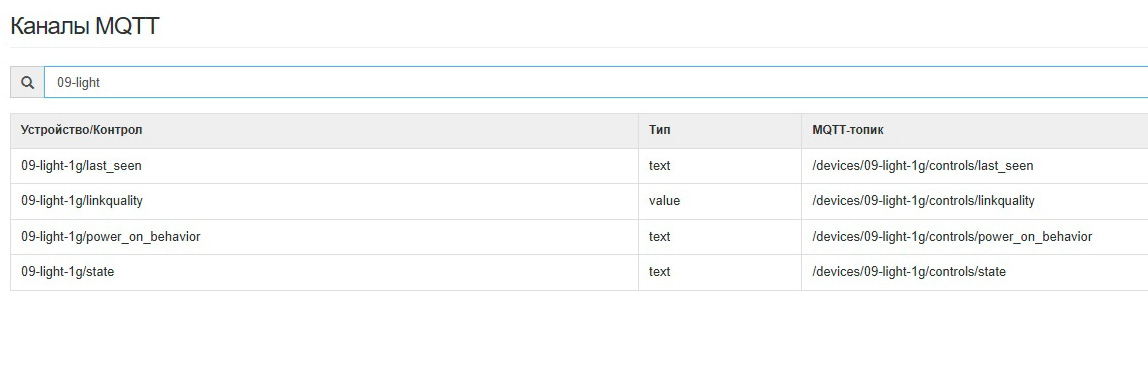This screenshot has width=1148, height=369.
Task: Click the Тип column header
Action: point(720,130)
